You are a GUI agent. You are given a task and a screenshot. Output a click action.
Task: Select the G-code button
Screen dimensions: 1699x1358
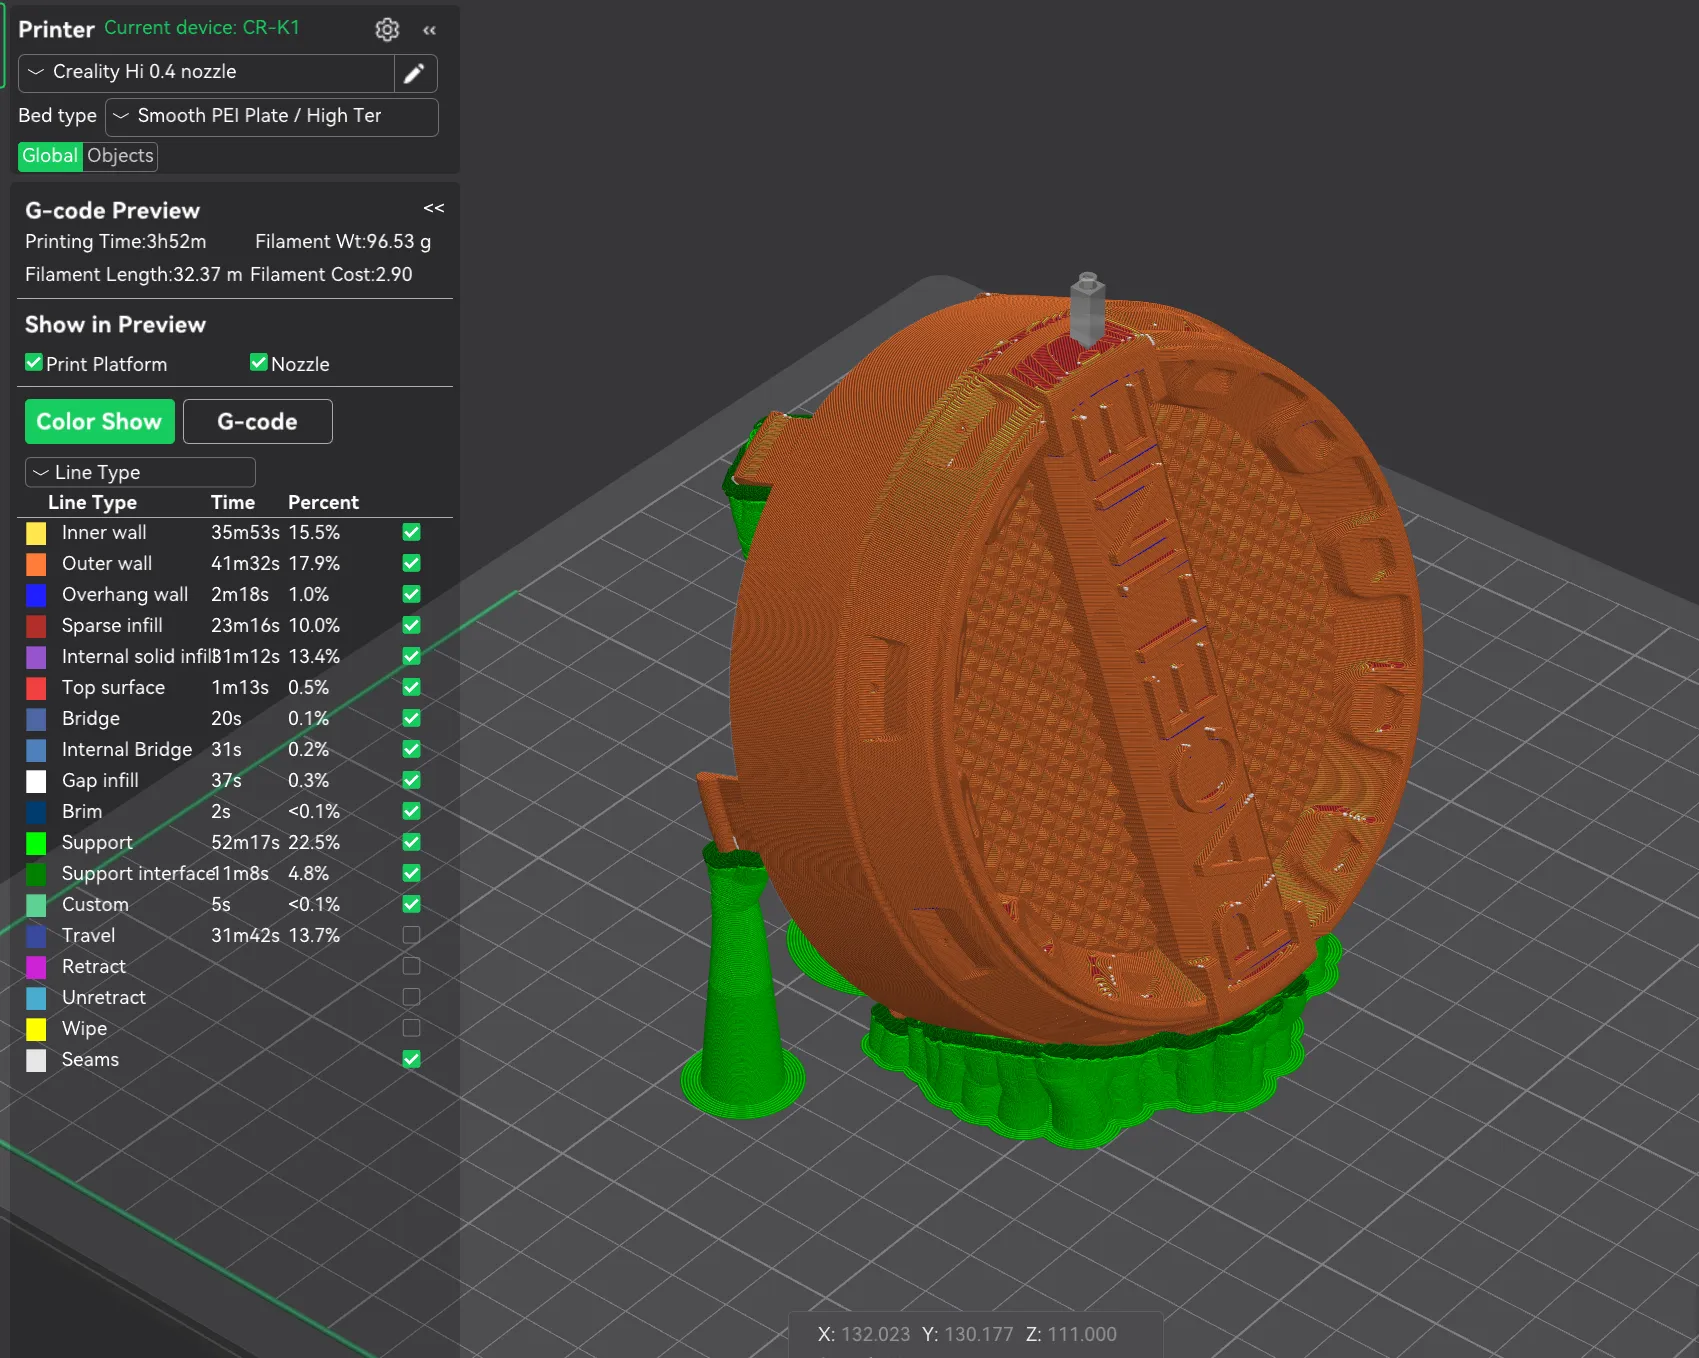coord(258,422)
